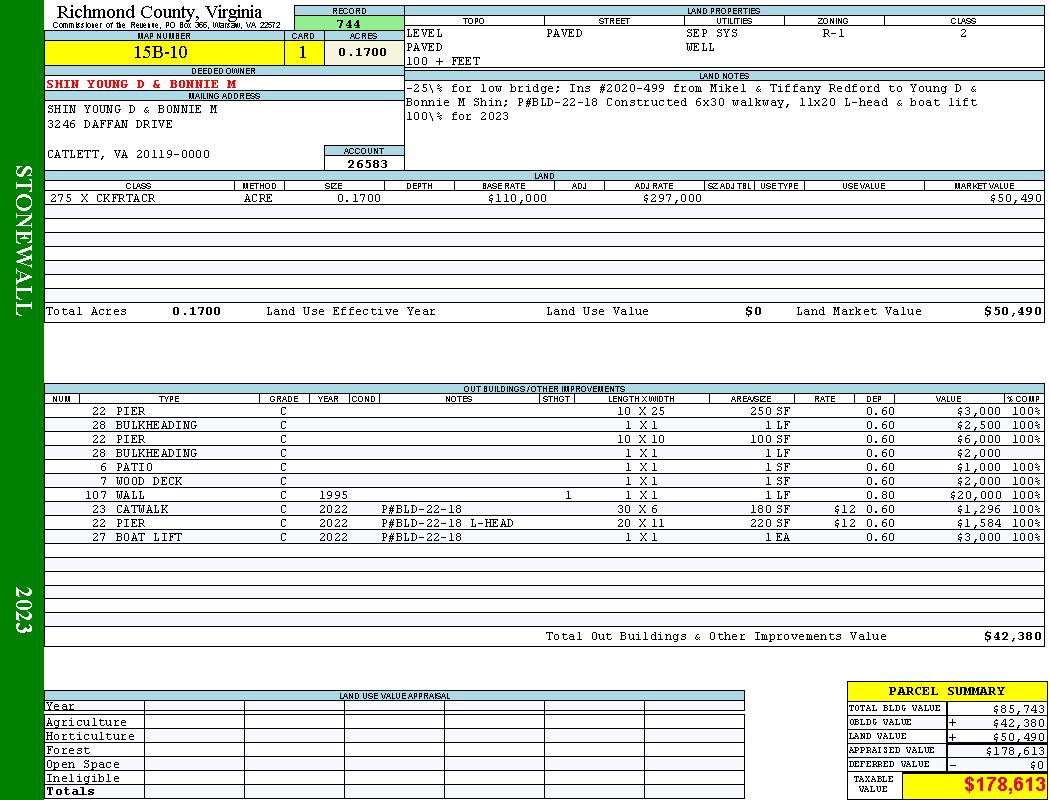Select land row market value $50,490
This screenshot has height=800, width=1050.
tap(1015, 198)
